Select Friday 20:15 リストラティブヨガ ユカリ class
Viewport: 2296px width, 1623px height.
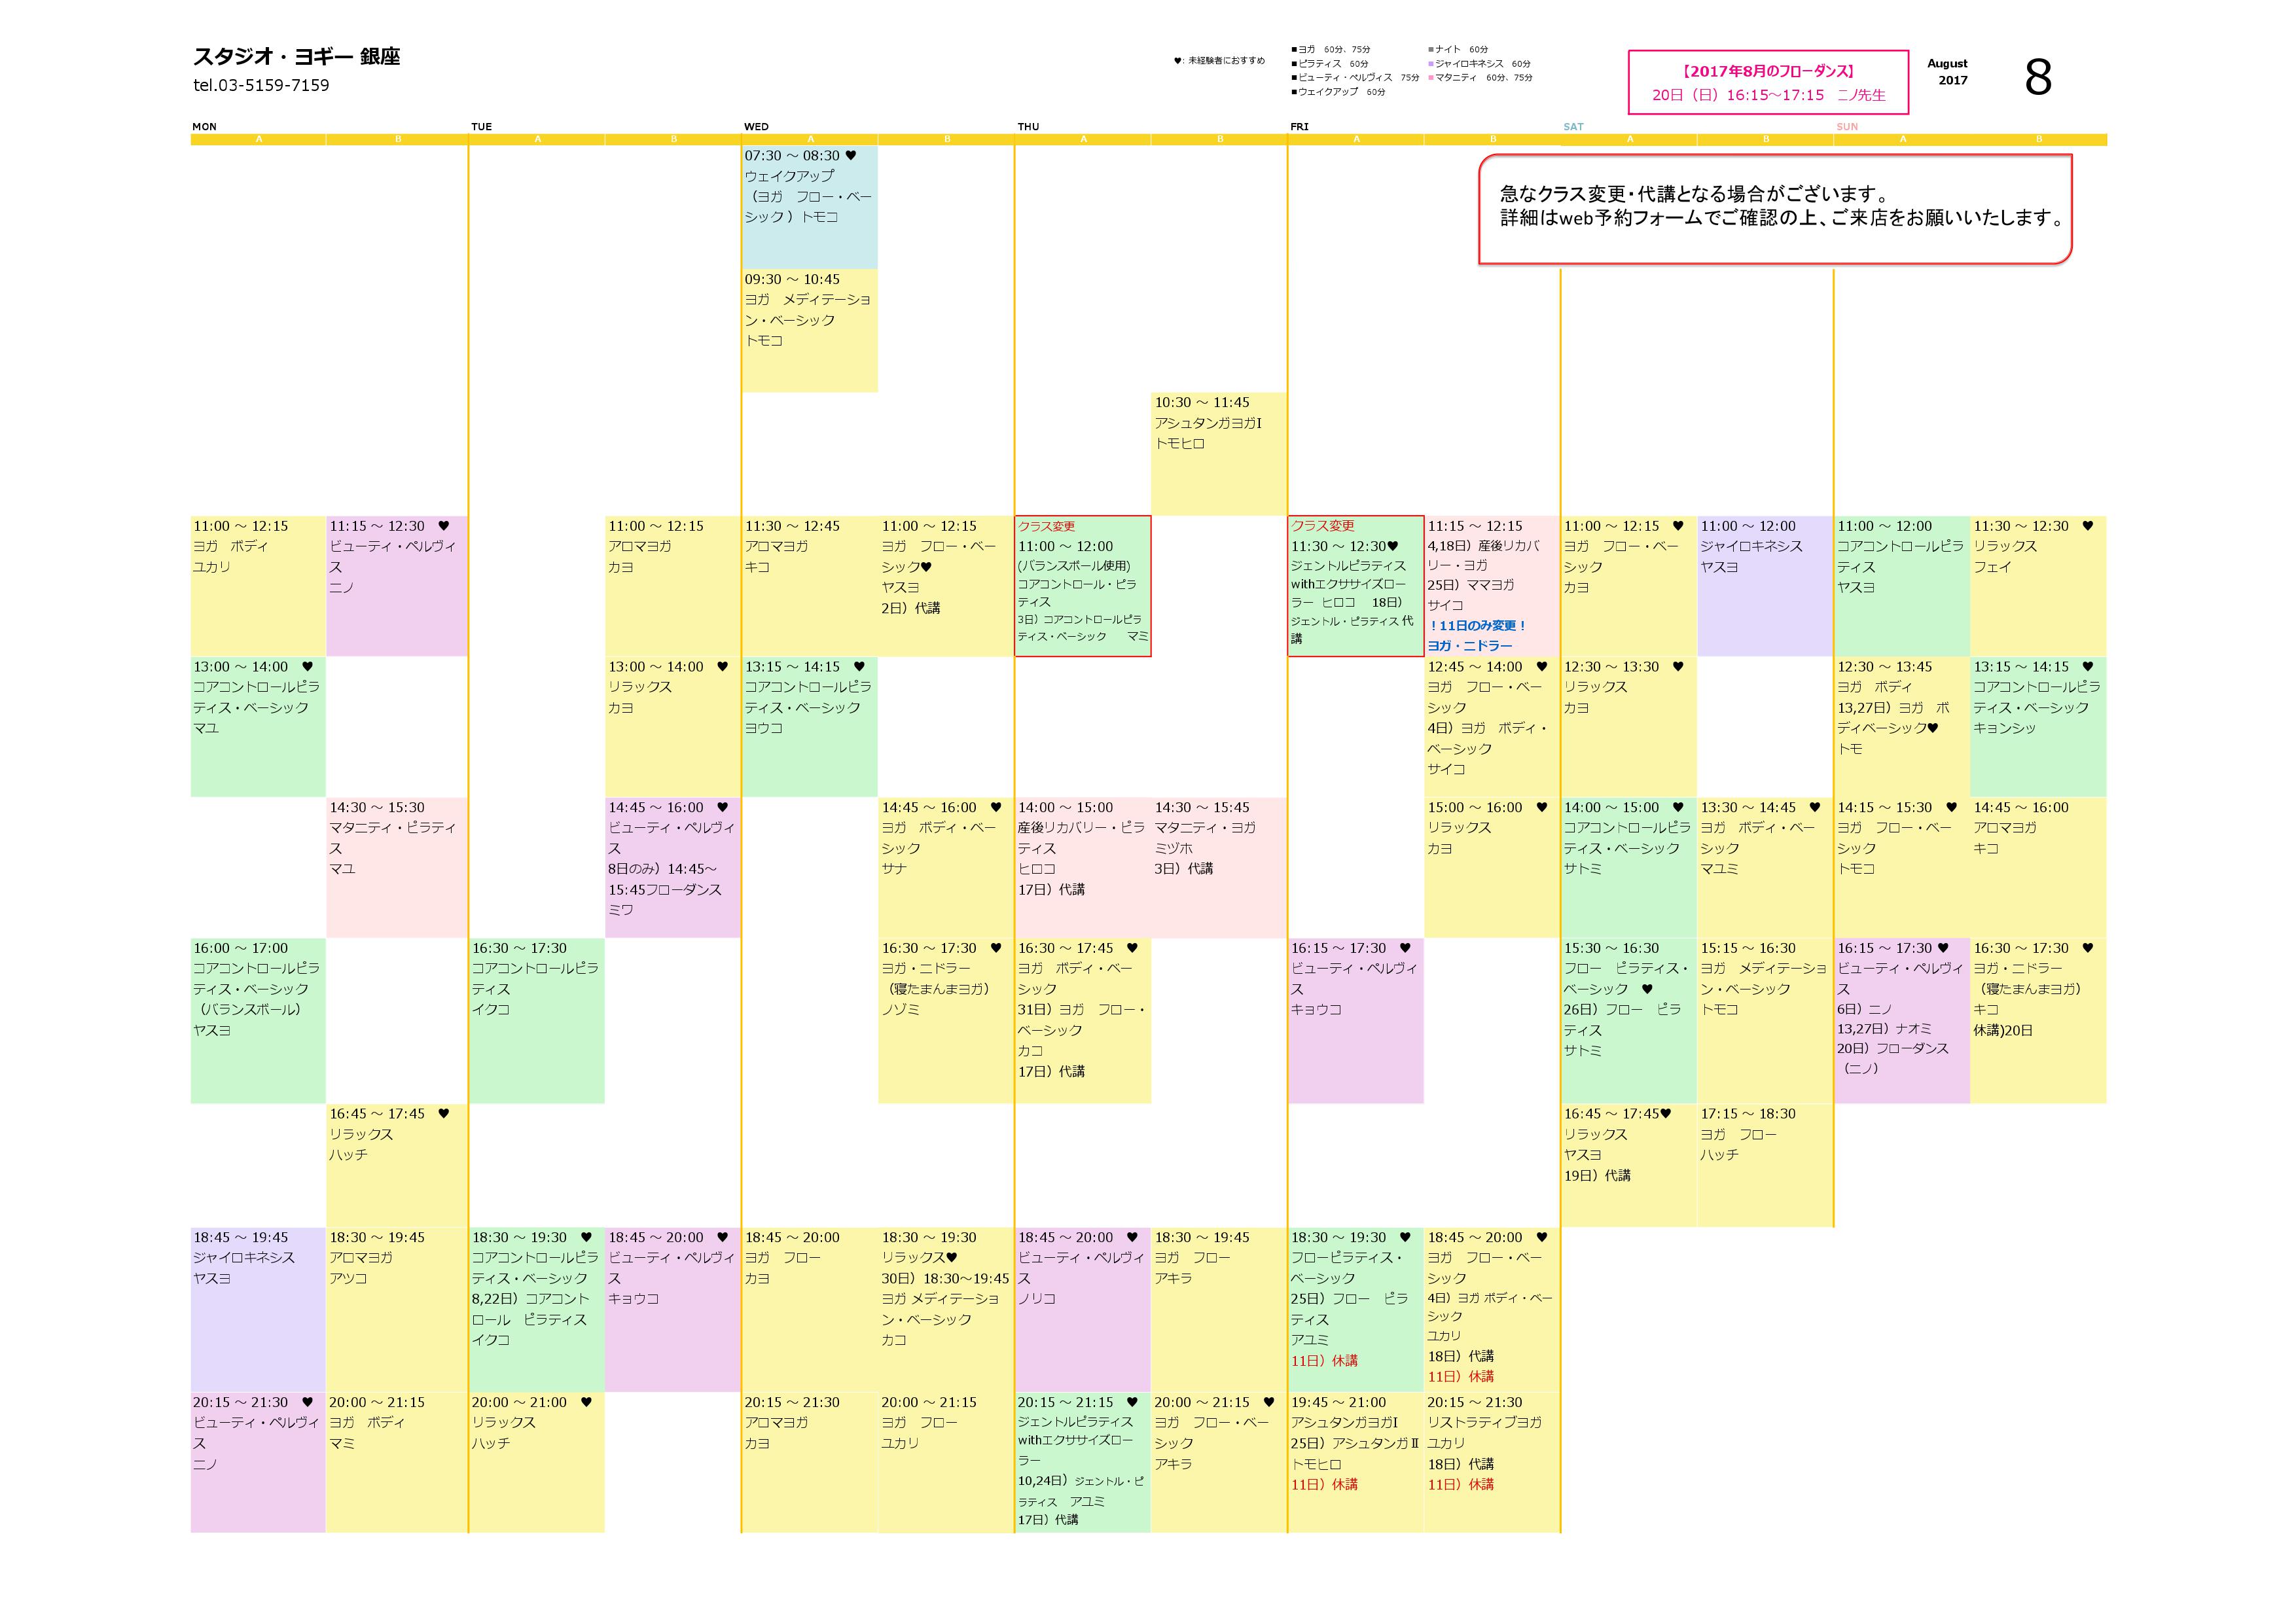[x=1492, y=1463]
